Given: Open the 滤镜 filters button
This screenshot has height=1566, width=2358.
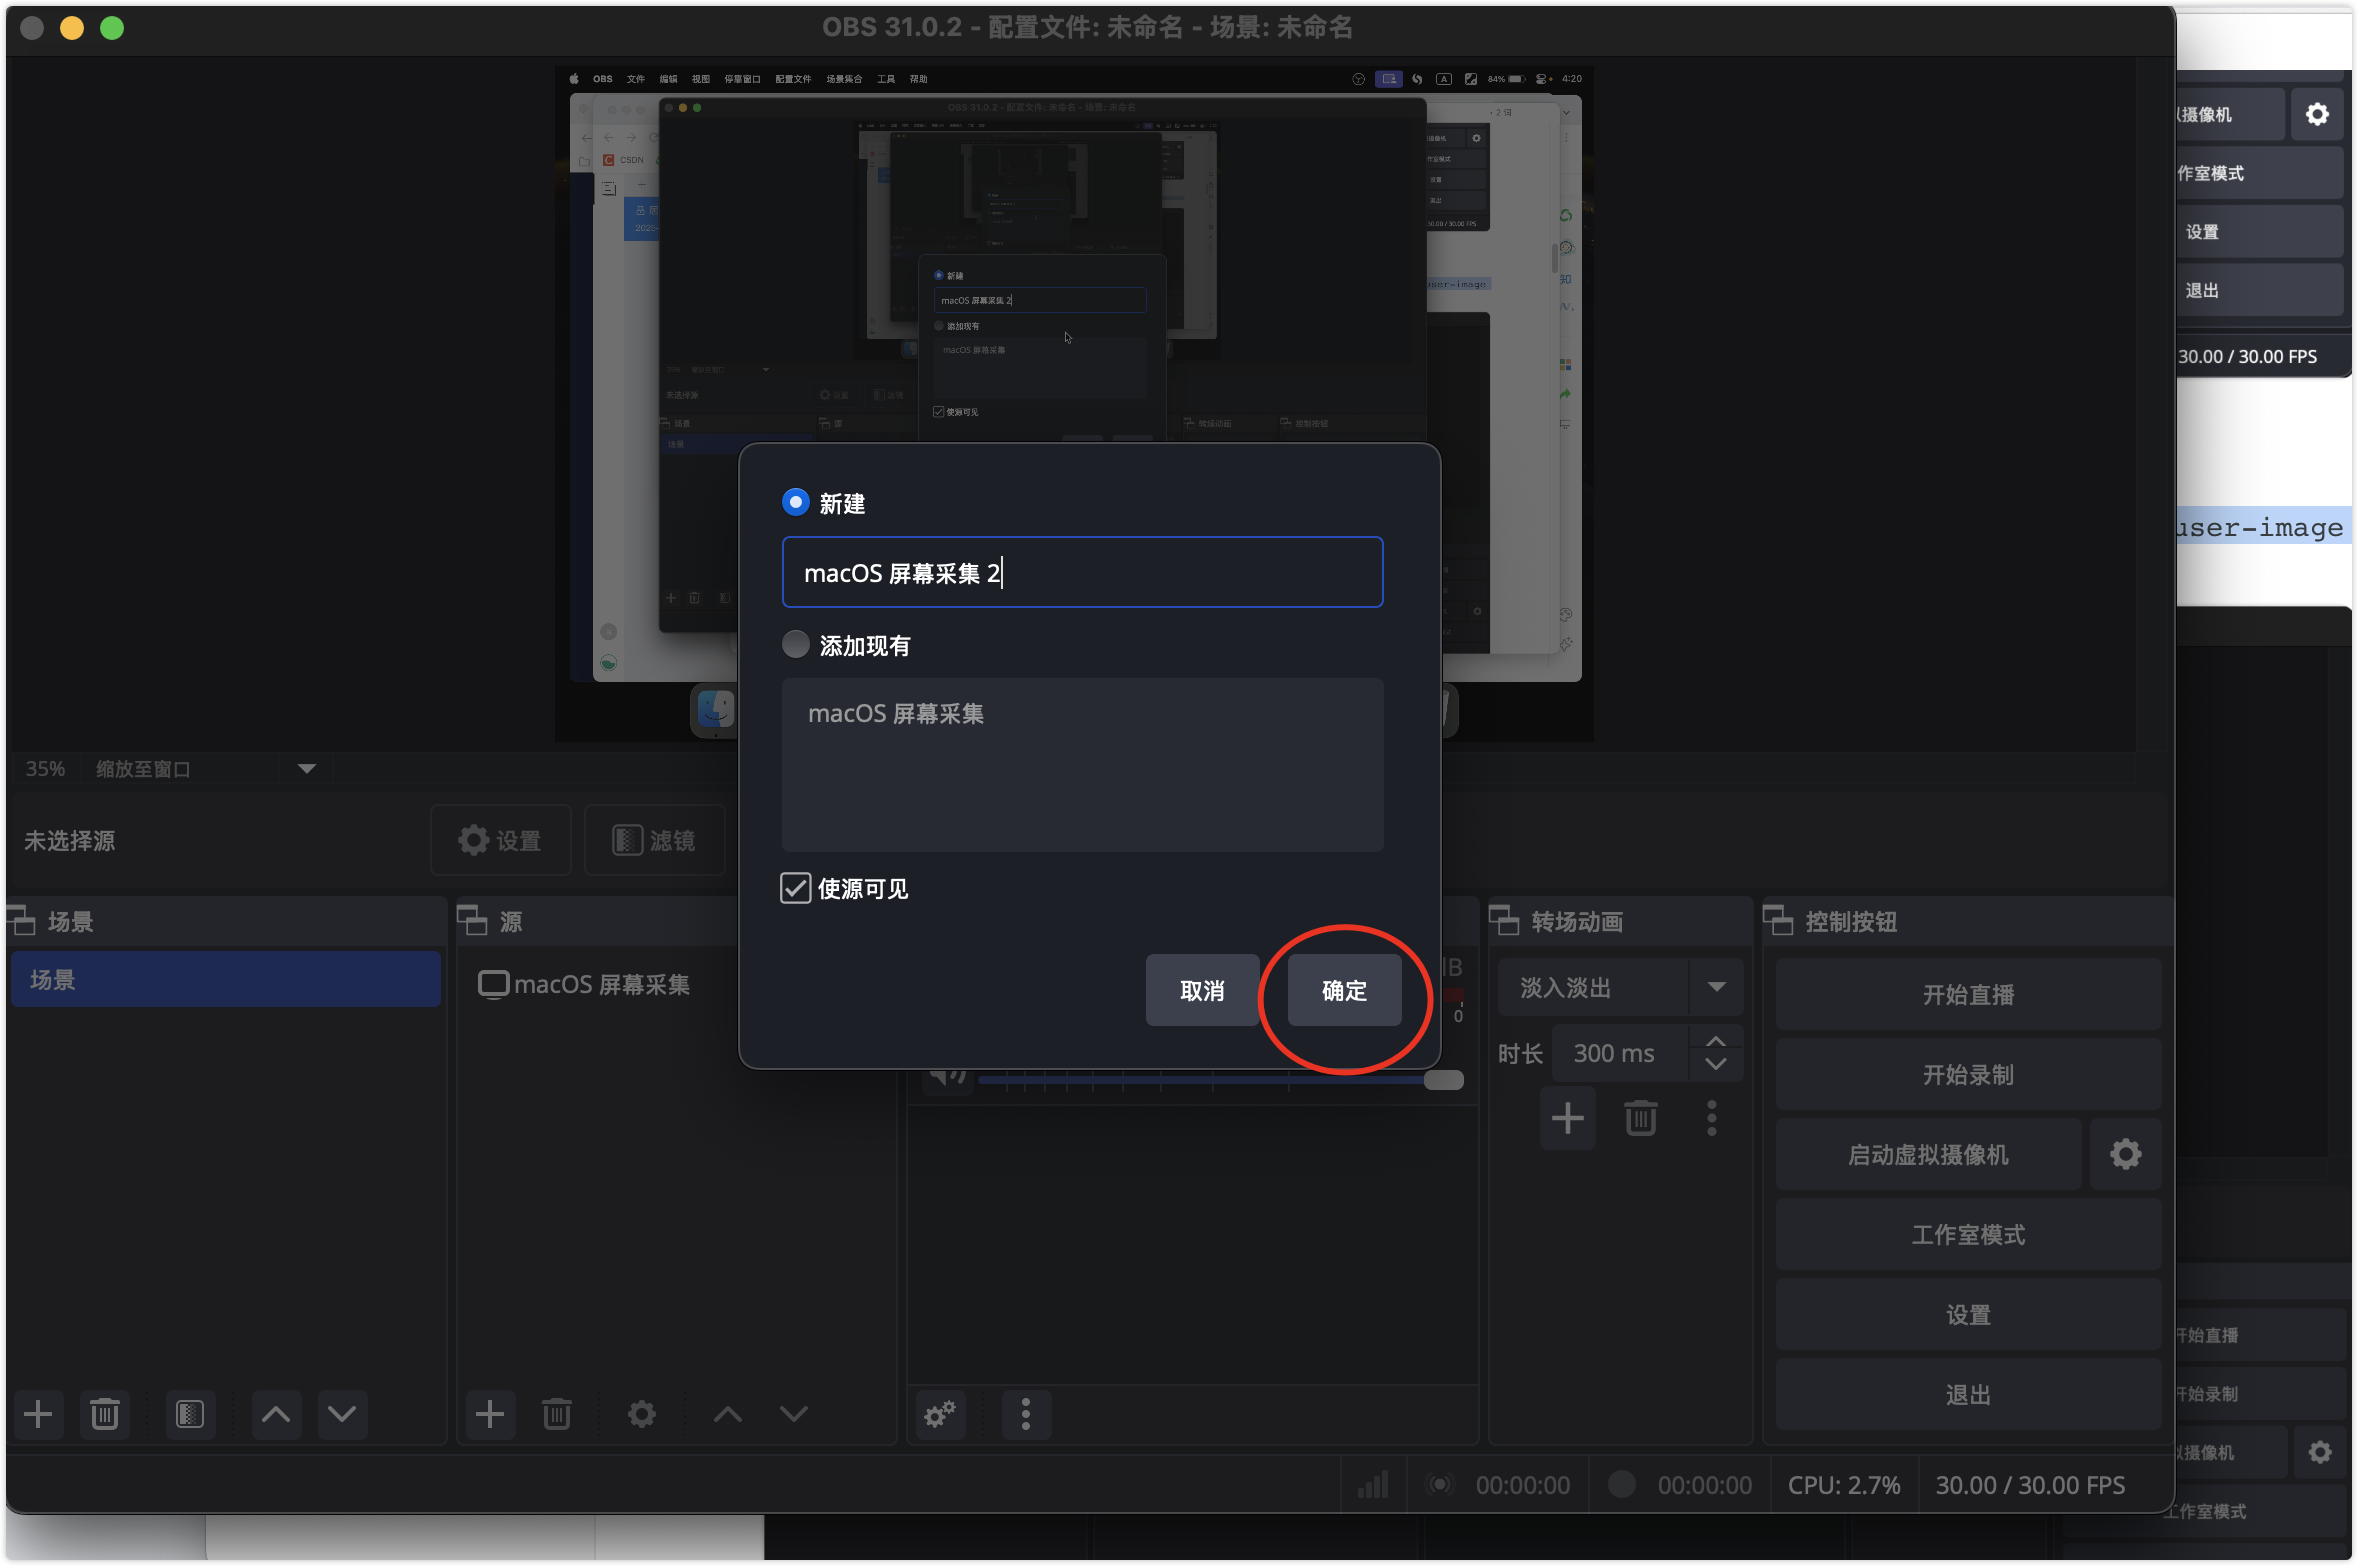Looking at the screenshot, I should click(x=655, y=840).
